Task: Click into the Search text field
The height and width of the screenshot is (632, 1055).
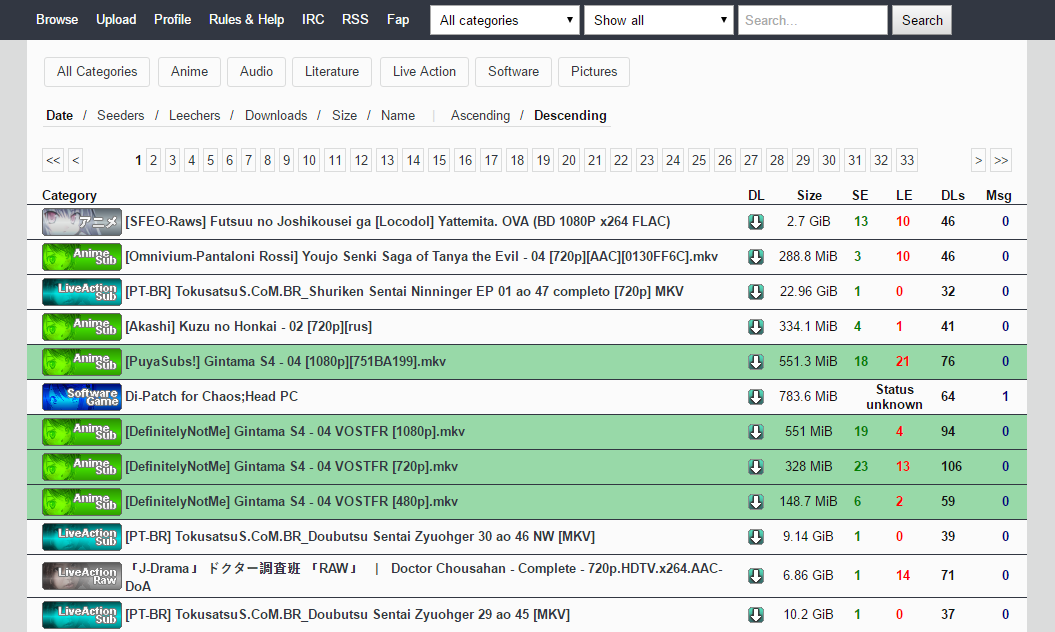Action: click(812, 20)
